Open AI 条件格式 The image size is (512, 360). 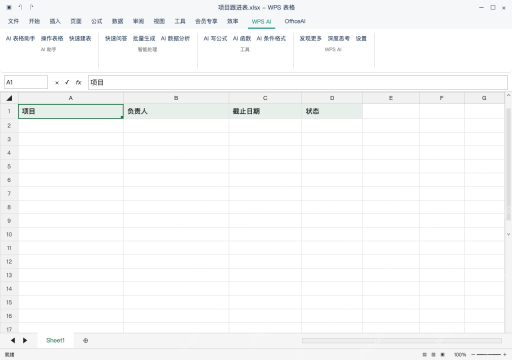click(271, 39)
